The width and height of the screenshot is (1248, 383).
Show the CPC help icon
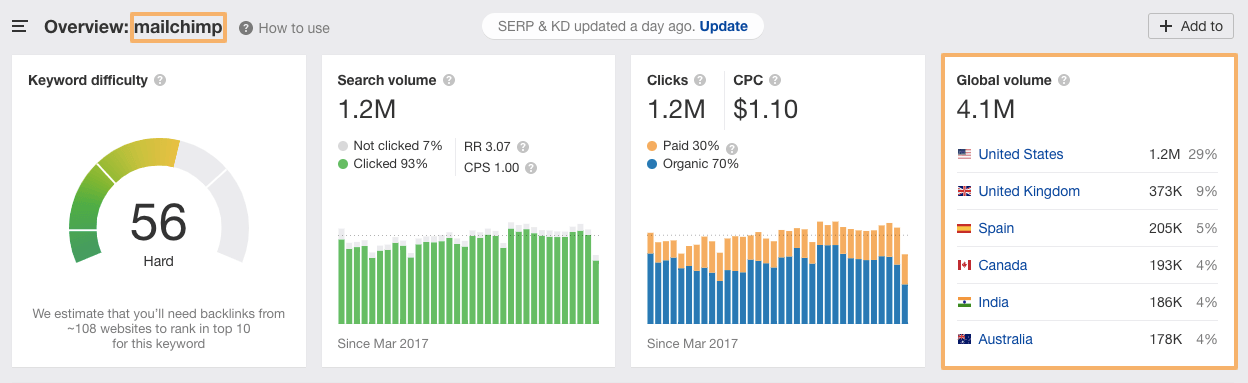click(775, 80)
